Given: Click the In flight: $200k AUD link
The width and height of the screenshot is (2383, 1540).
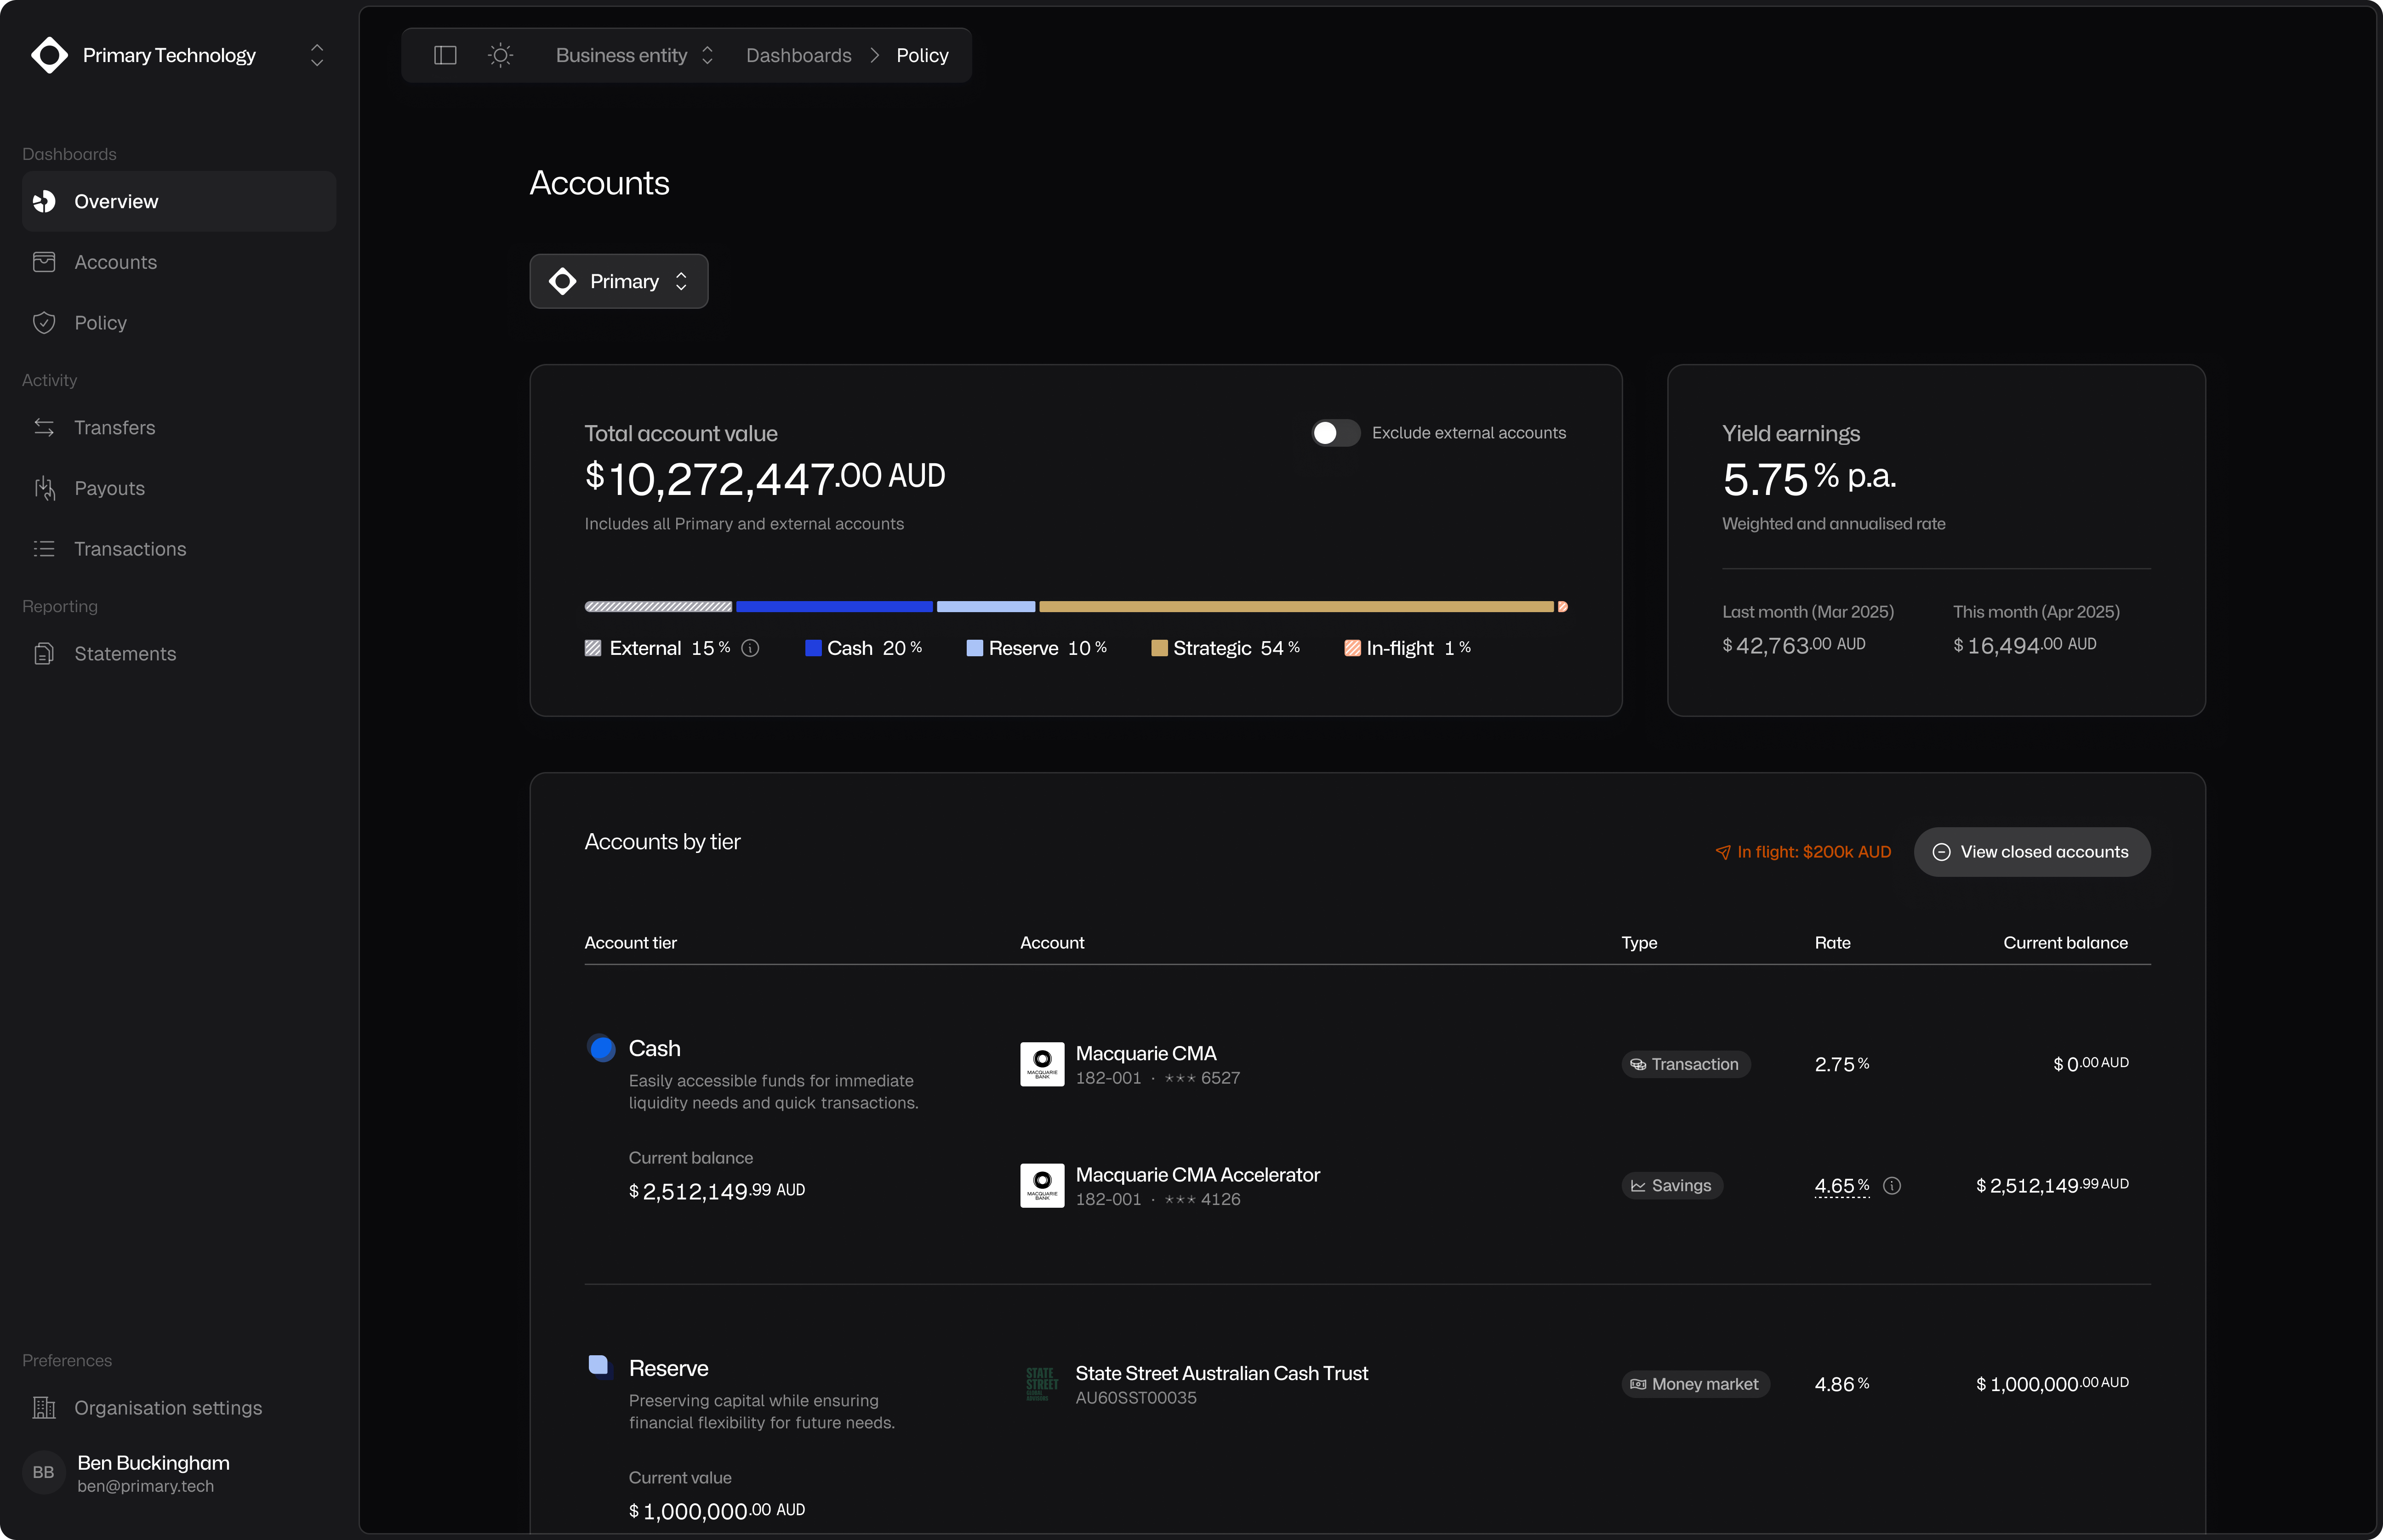Looking at the screenshot, I should click(x=1803, y=851).
